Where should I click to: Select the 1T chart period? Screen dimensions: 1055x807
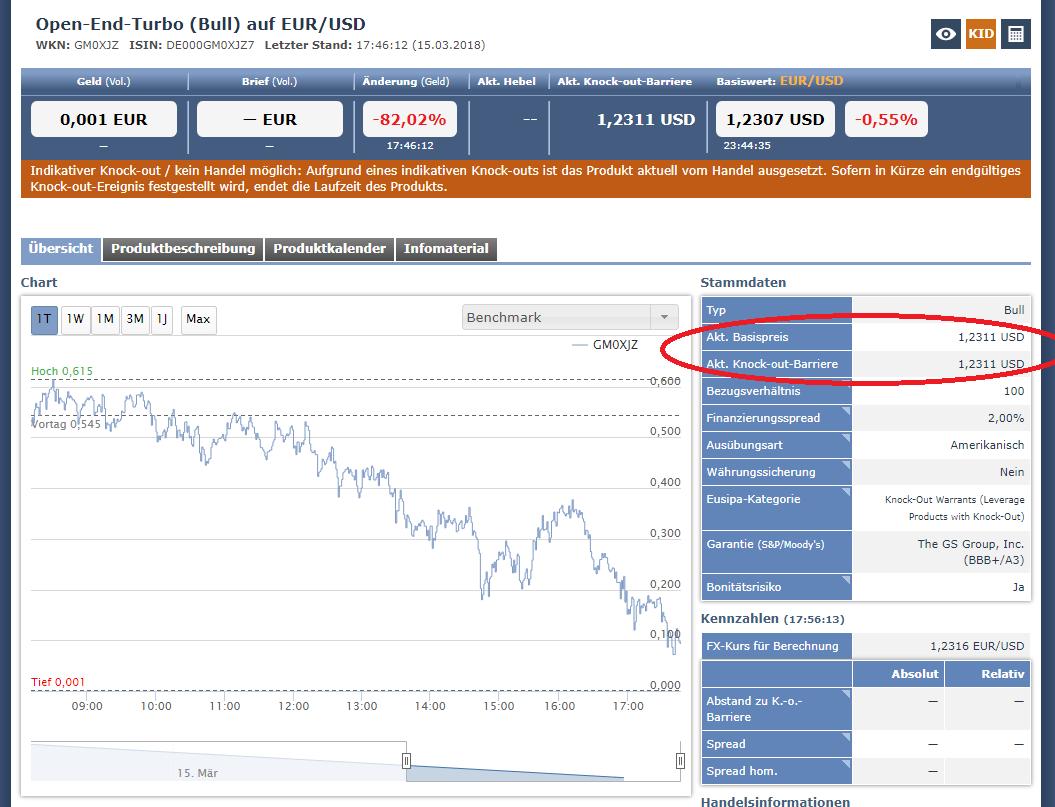[44, 319]
